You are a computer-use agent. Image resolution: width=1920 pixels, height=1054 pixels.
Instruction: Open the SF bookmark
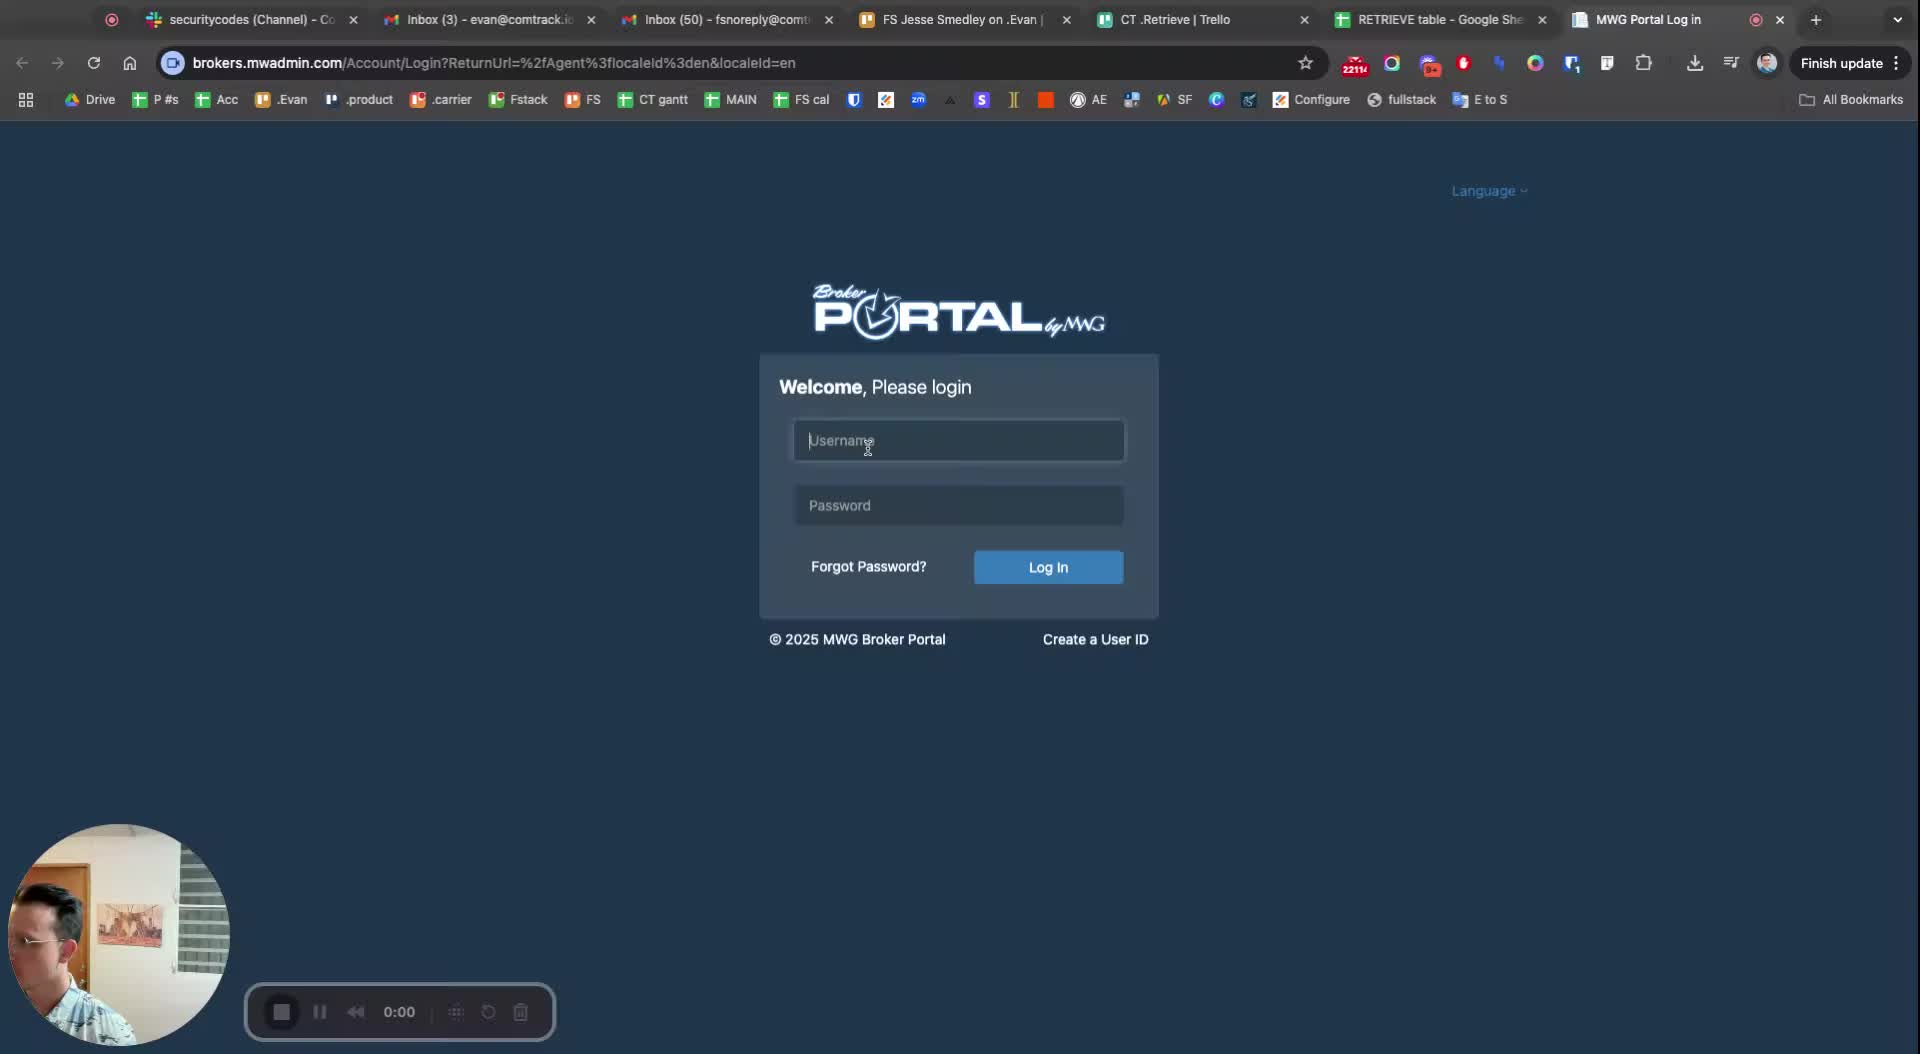1174,100
